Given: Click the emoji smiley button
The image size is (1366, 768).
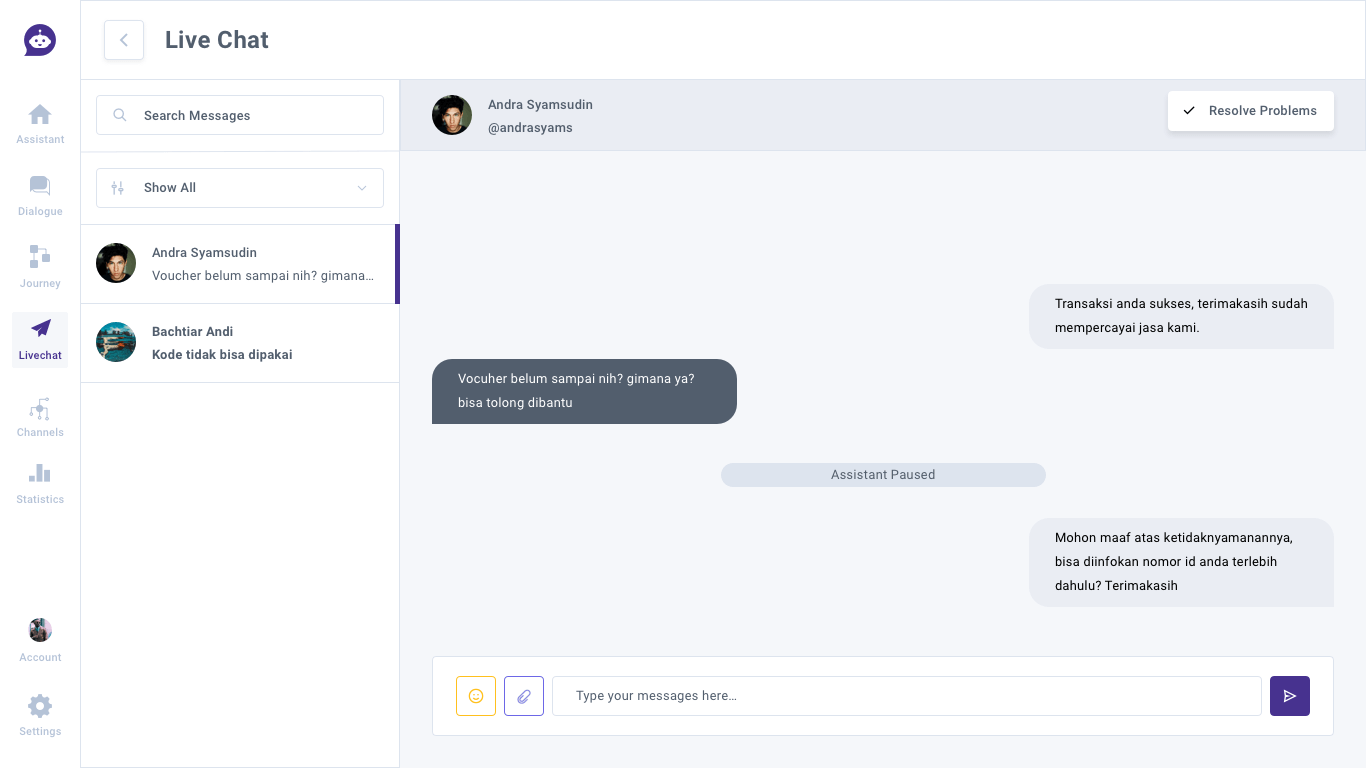Looking at the screenshot, I should point(476,696).
